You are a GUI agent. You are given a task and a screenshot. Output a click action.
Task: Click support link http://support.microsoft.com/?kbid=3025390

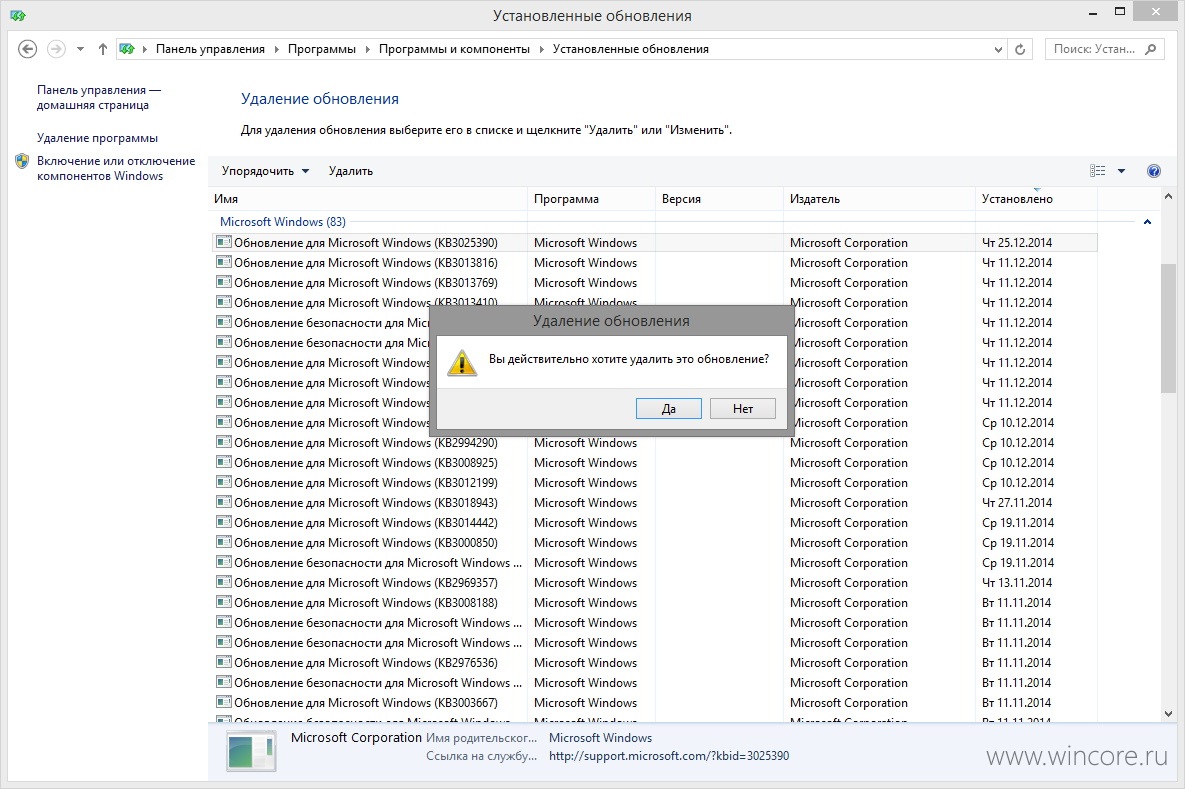669,756
